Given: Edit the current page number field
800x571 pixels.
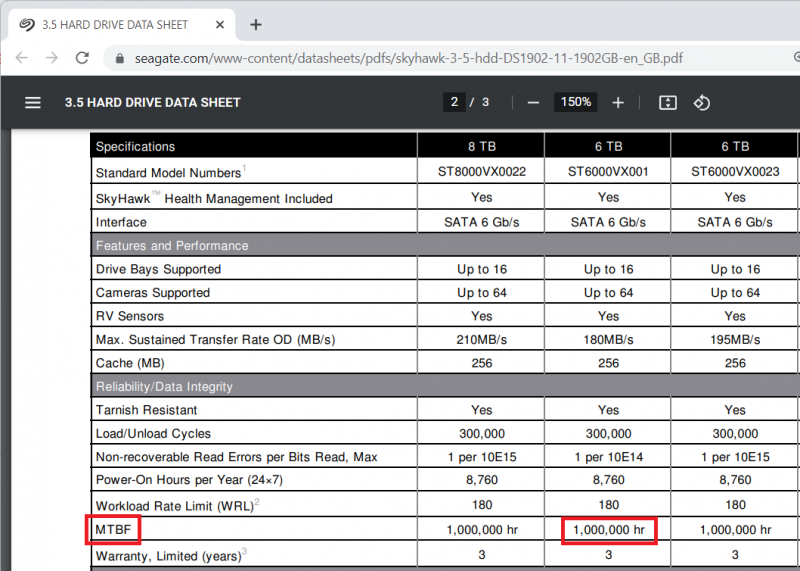Looking at the screenshot, I should click(455, 102).
